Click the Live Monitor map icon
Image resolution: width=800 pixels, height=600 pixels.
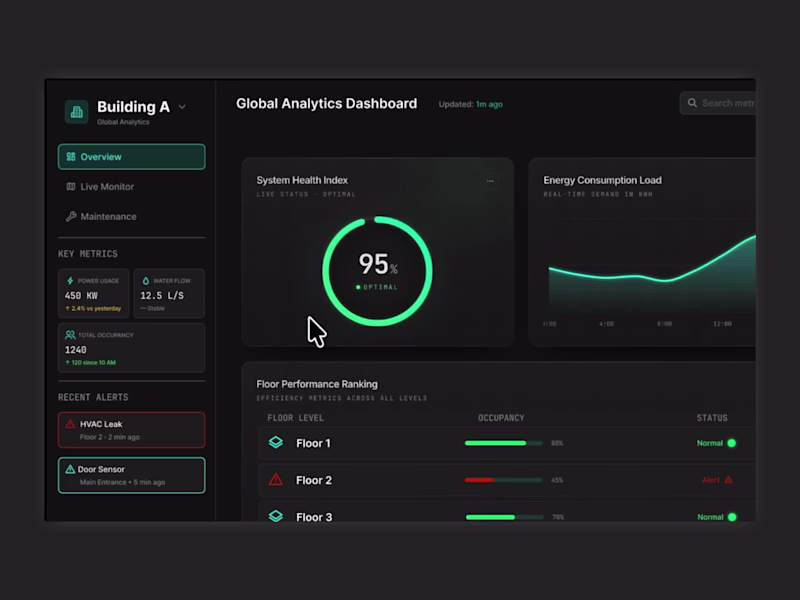click(x=71, y=187)
